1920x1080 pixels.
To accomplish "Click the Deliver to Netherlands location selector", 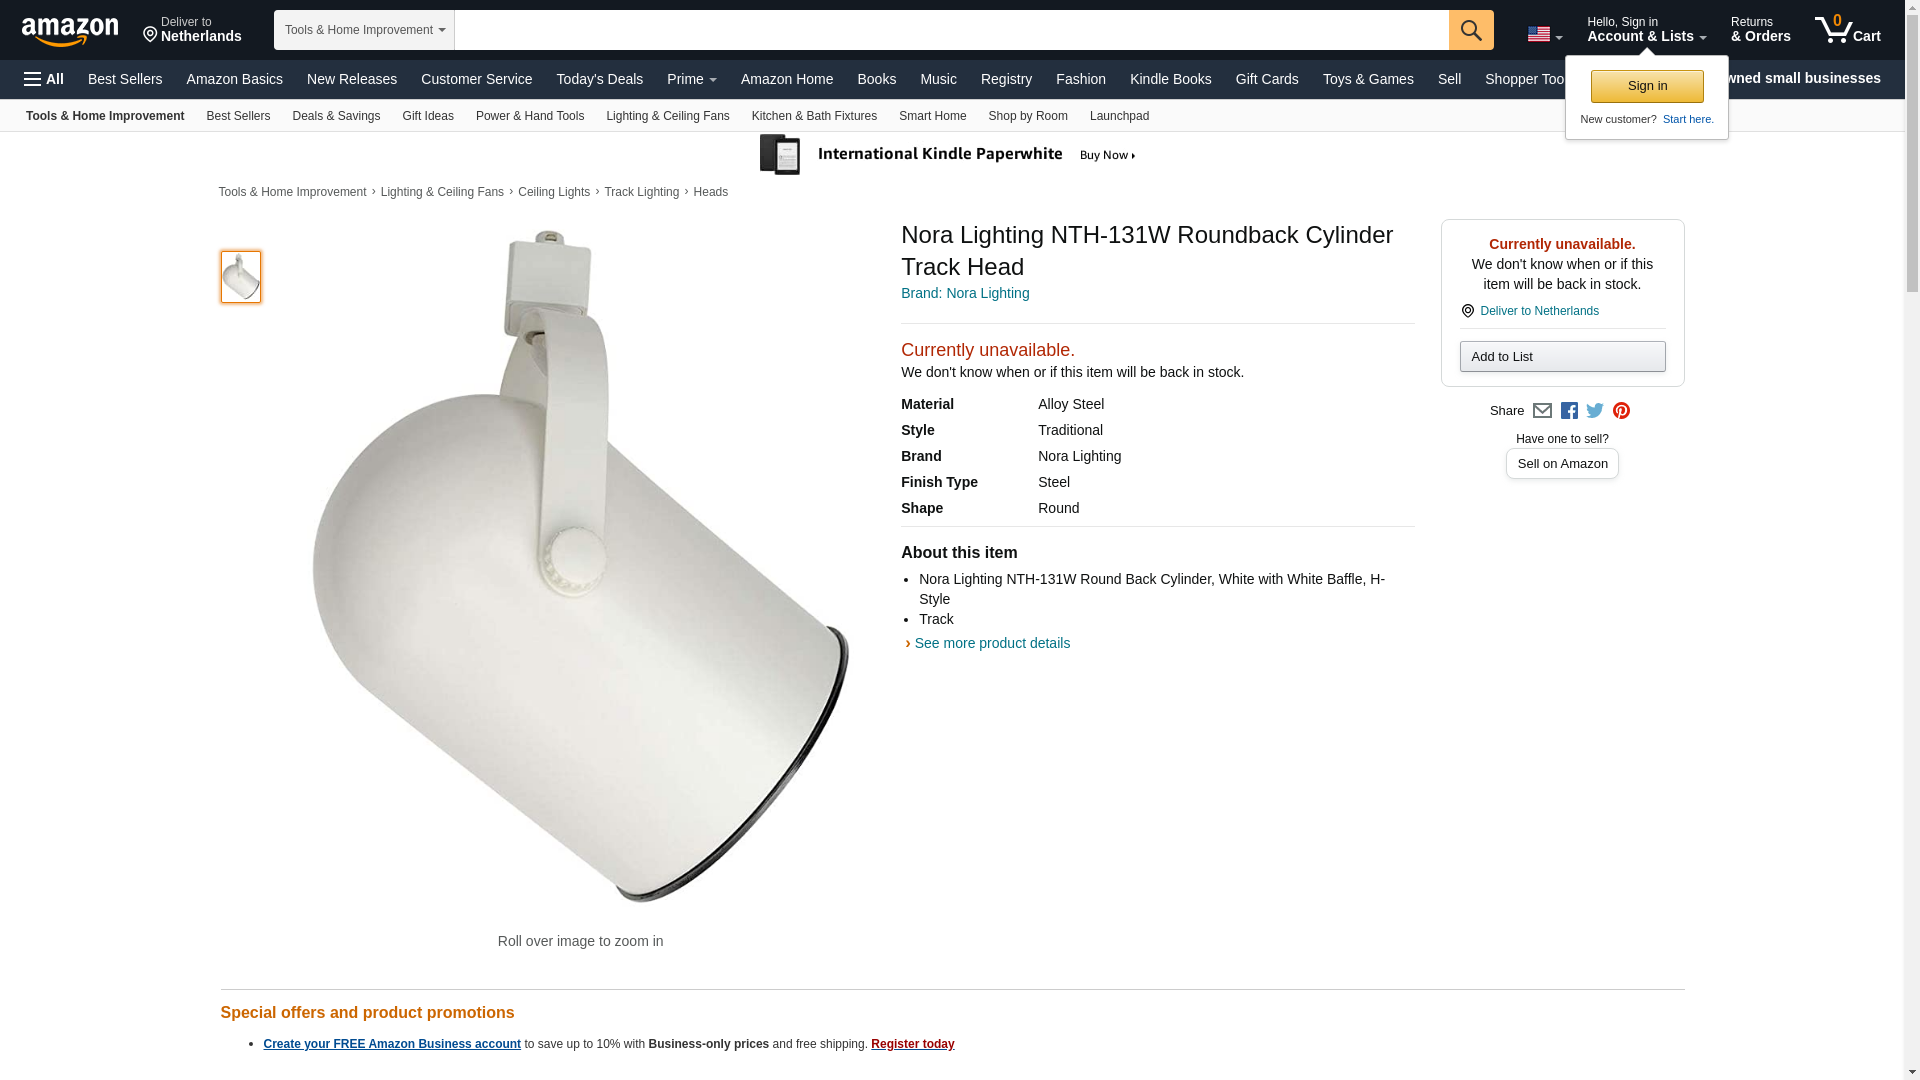I will point(192,30).
